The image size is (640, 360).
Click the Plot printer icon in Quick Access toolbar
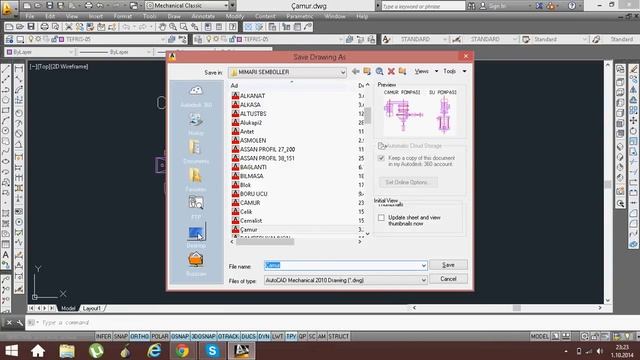(x=88, y=6)
